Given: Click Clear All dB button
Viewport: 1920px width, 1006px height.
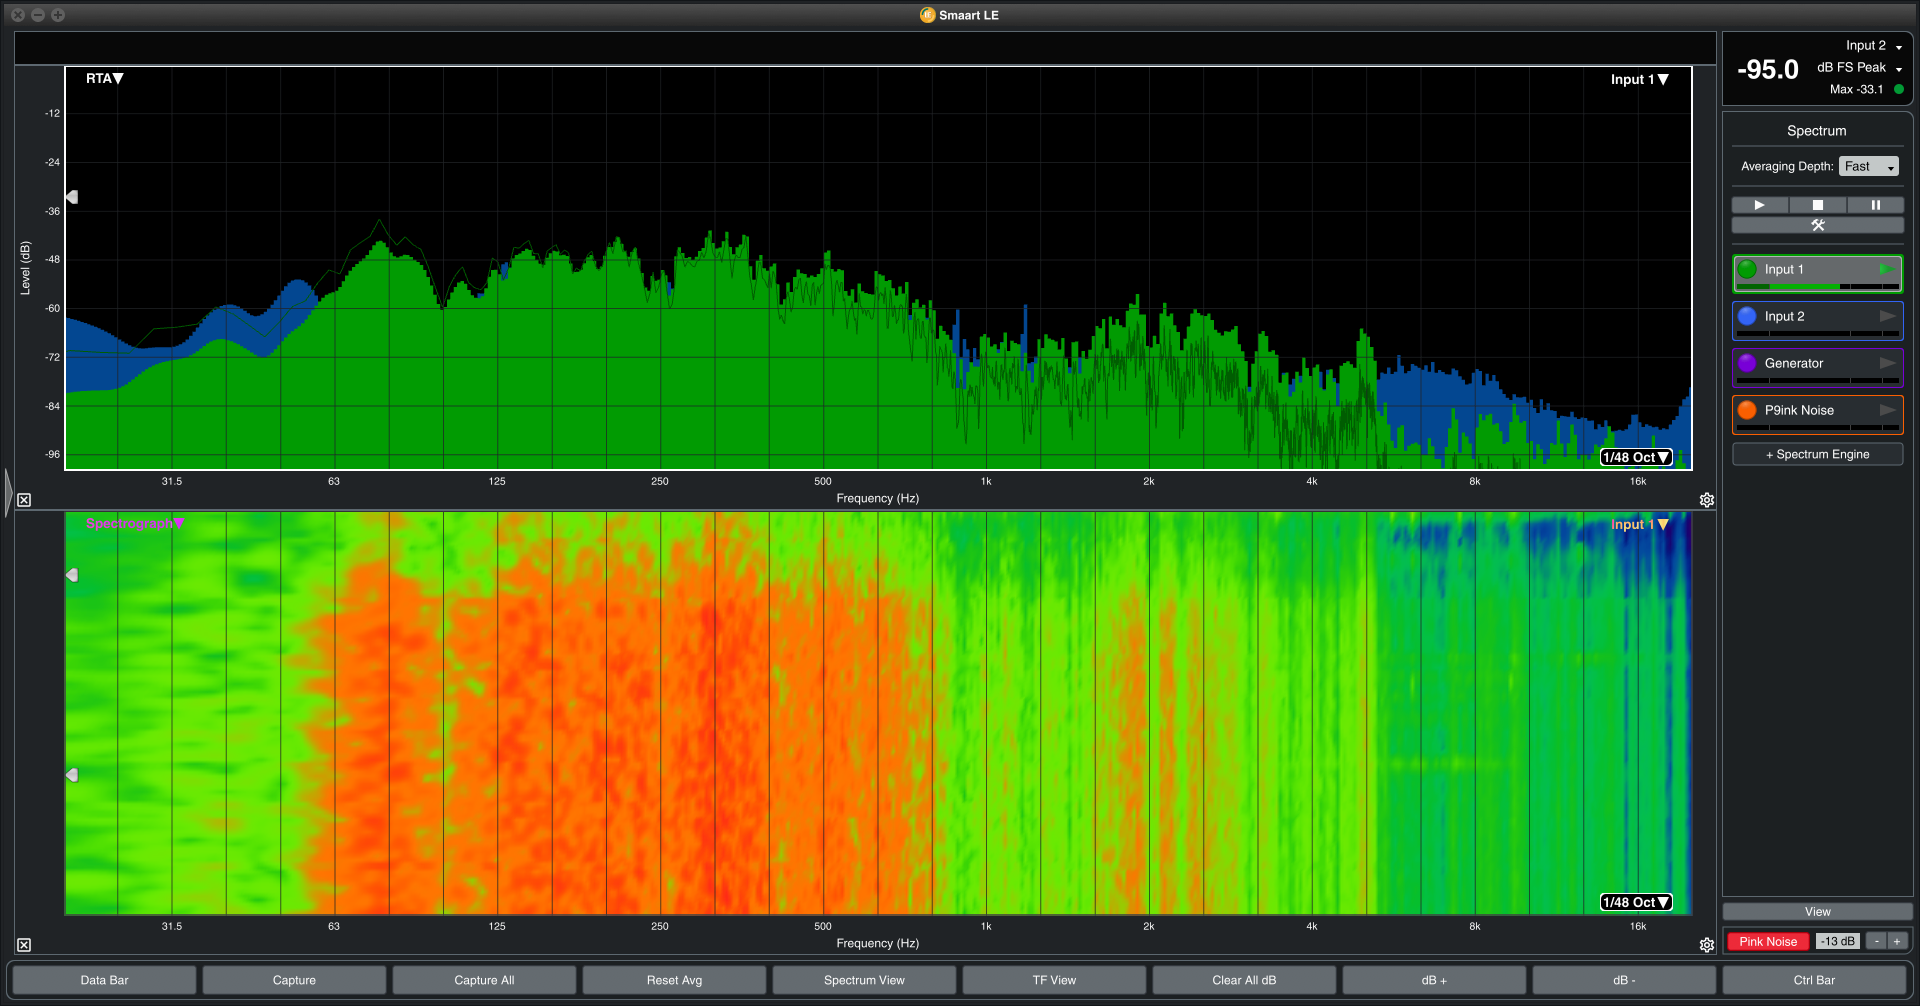Looking at the screenshot, I should 1244,980.
